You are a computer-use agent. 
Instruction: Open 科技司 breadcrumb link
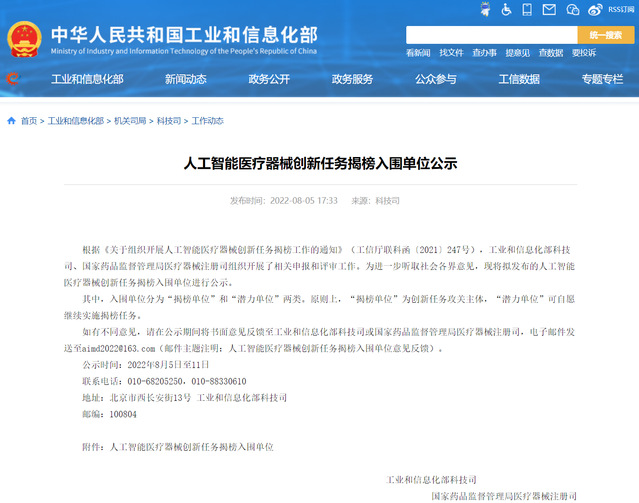pos(167,120)
